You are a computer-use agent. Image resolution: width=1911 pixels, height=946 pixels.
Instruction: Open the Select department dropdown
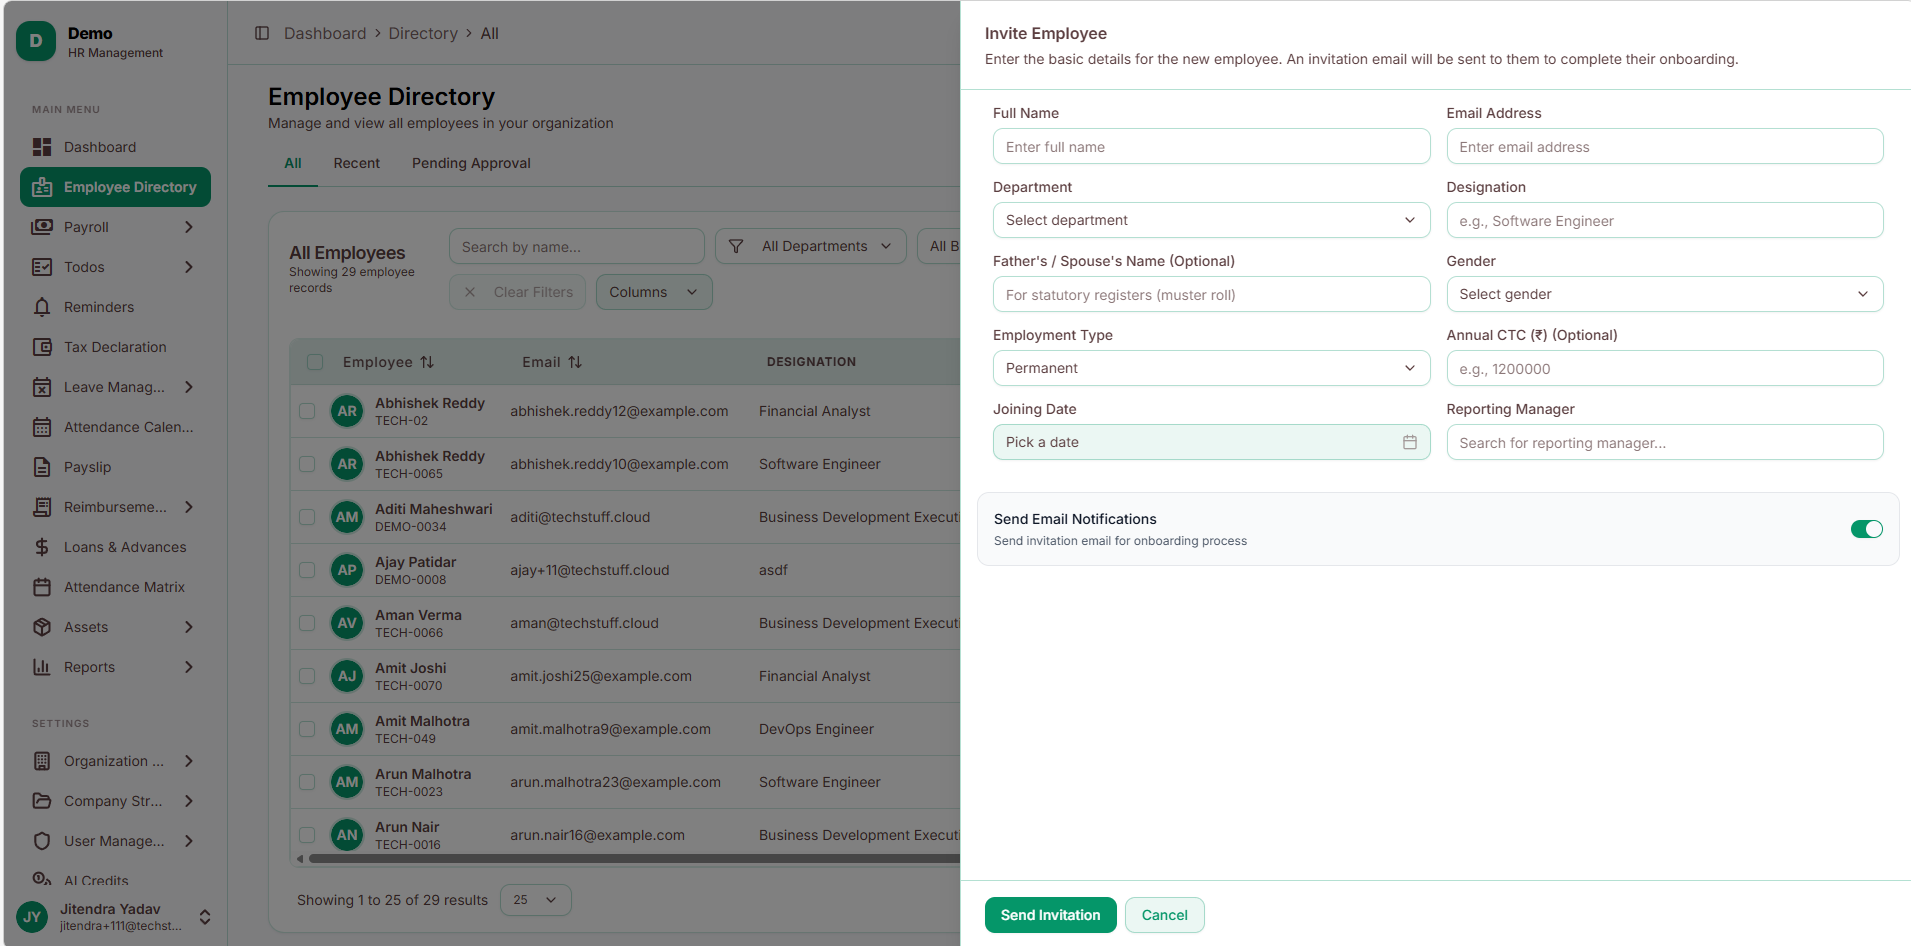point(1211,220)
